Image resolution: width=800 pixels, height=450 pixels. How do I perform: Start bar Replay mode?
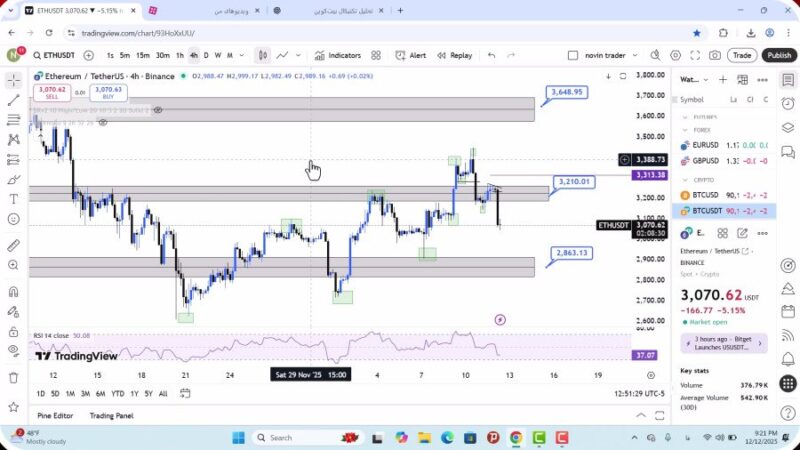pos(455,55)
